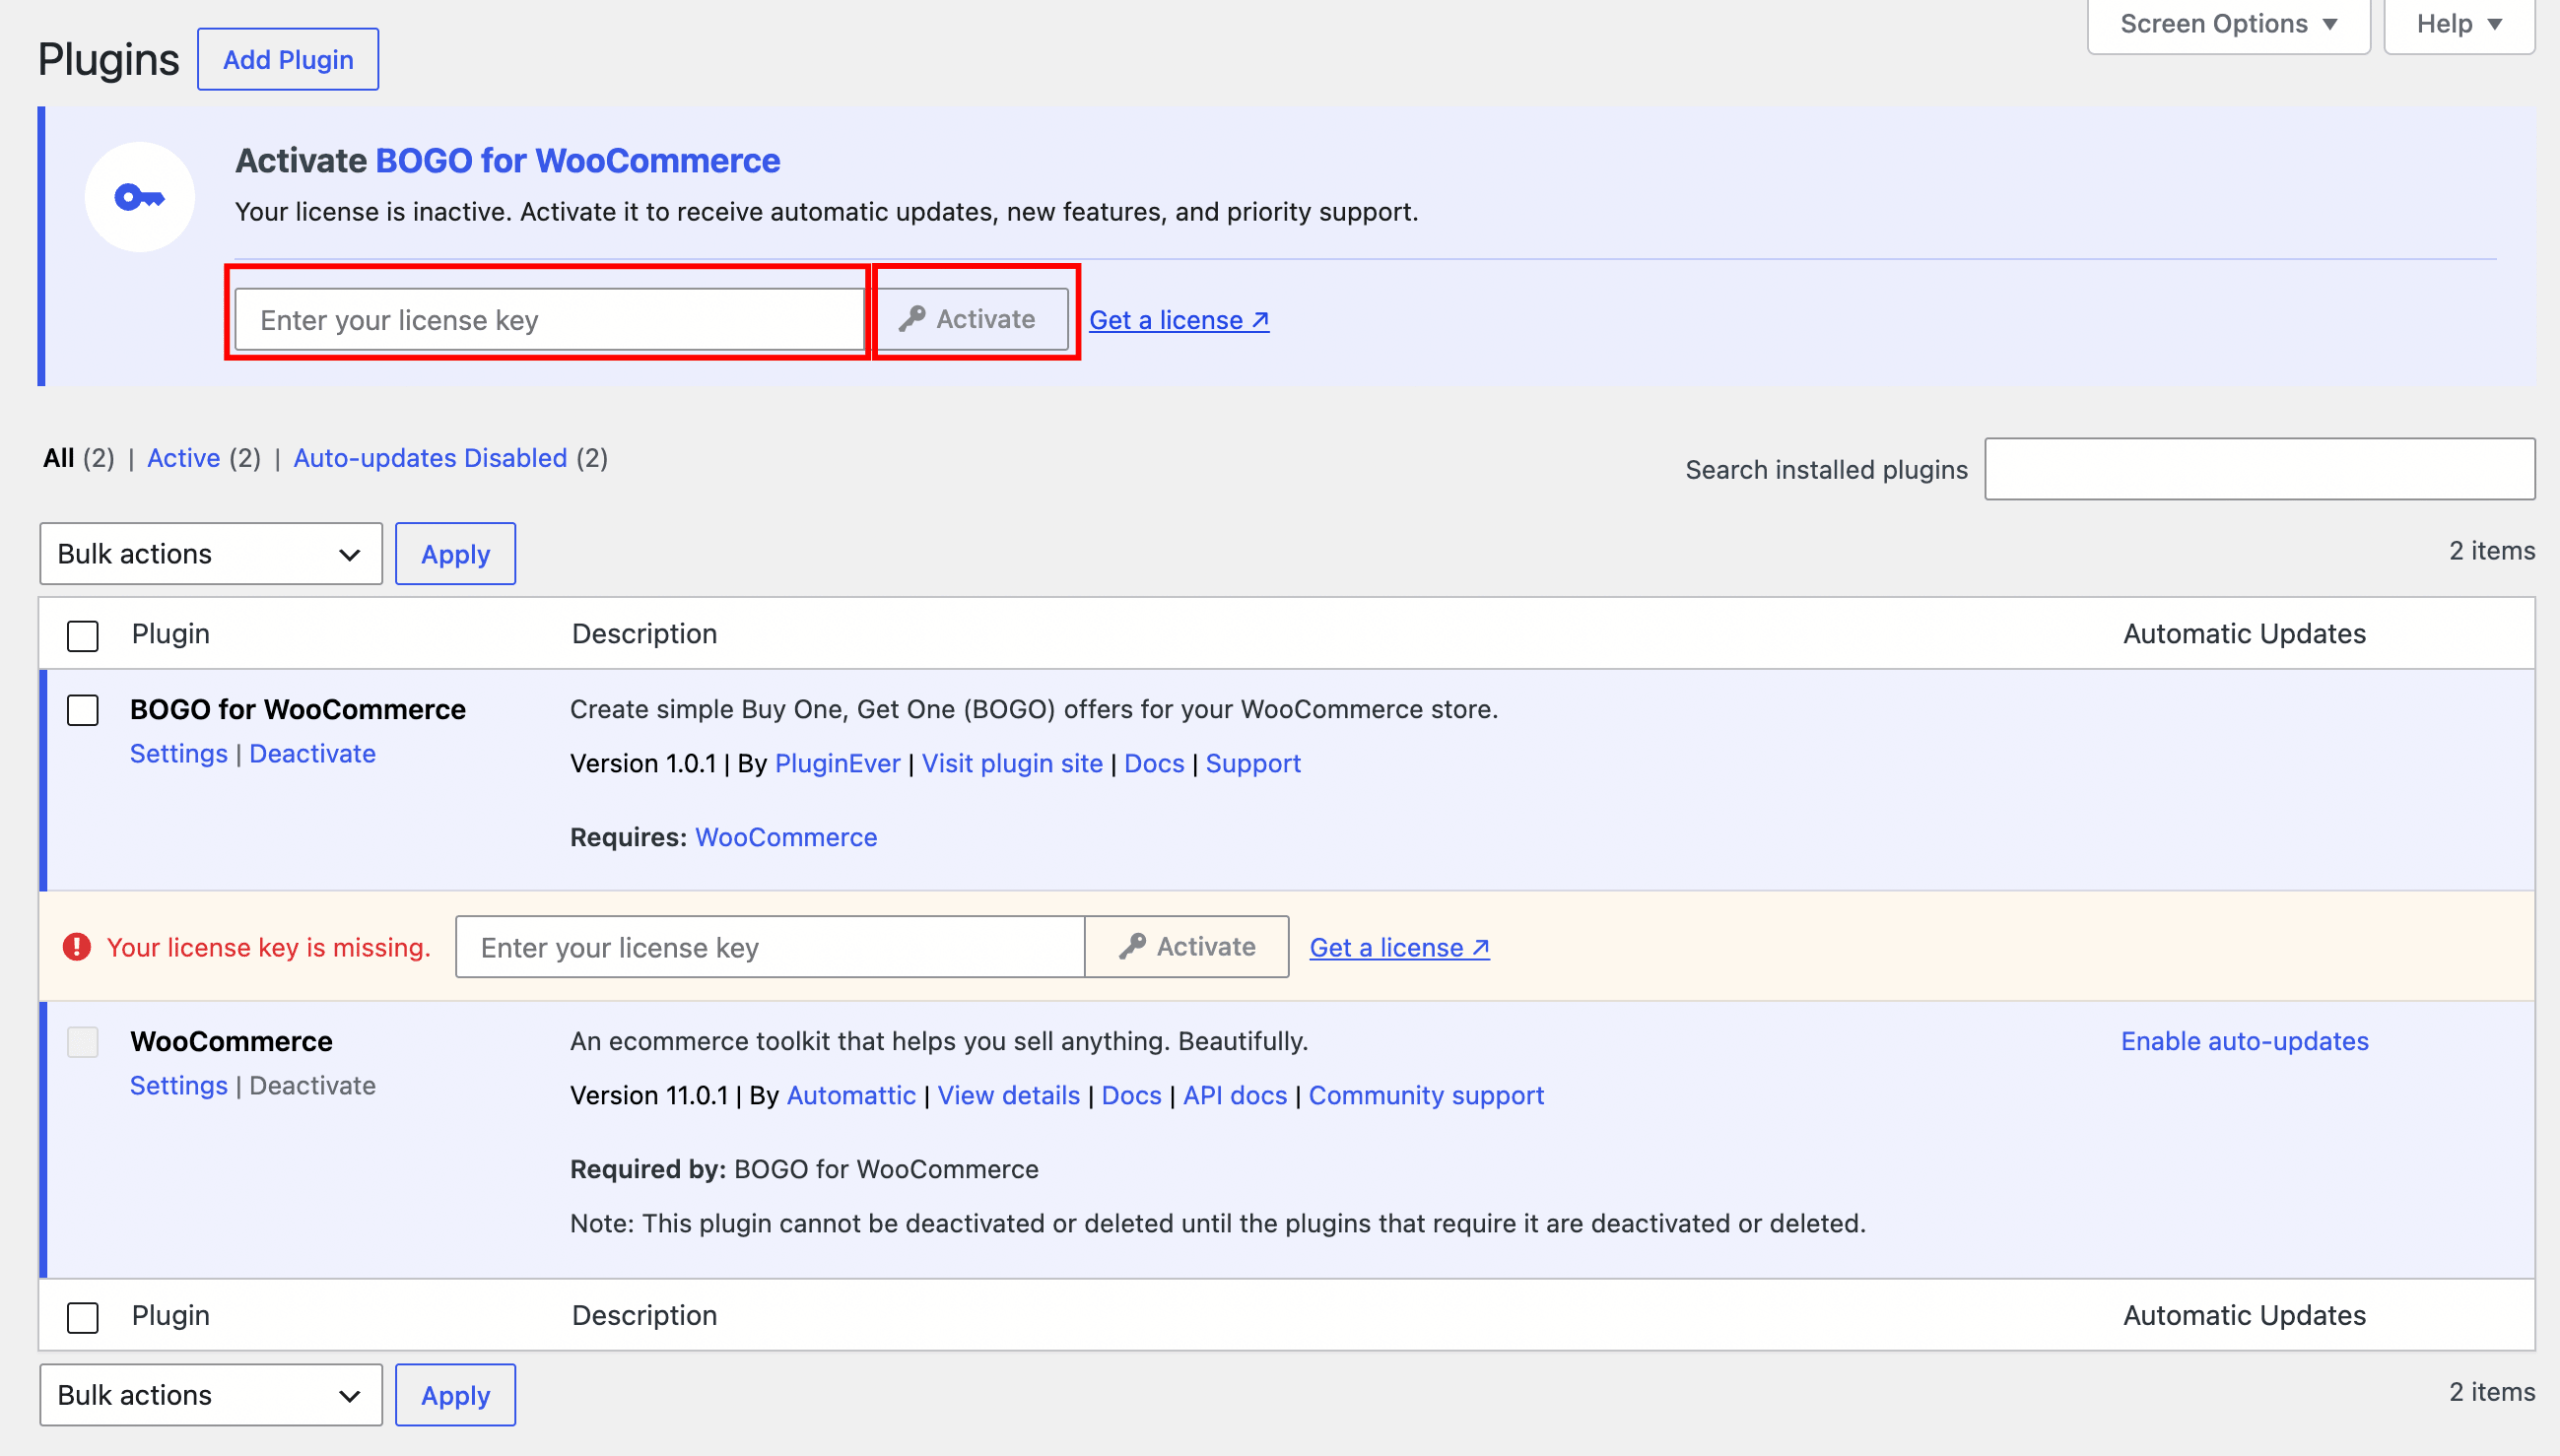2560x1456 pixels.
Task: Enable auto-updates for WooCommerce
Action: coord(2245,1042)
